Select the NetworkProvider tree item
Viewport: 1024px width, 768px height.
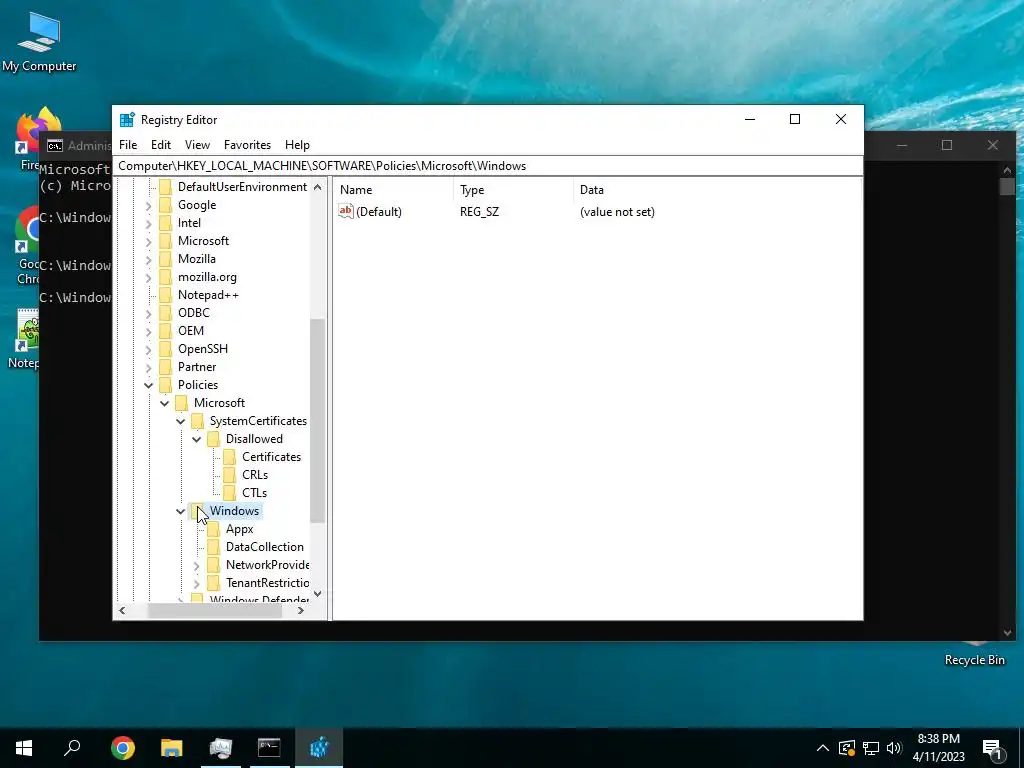pyautogui.click(x=267, y=564)
